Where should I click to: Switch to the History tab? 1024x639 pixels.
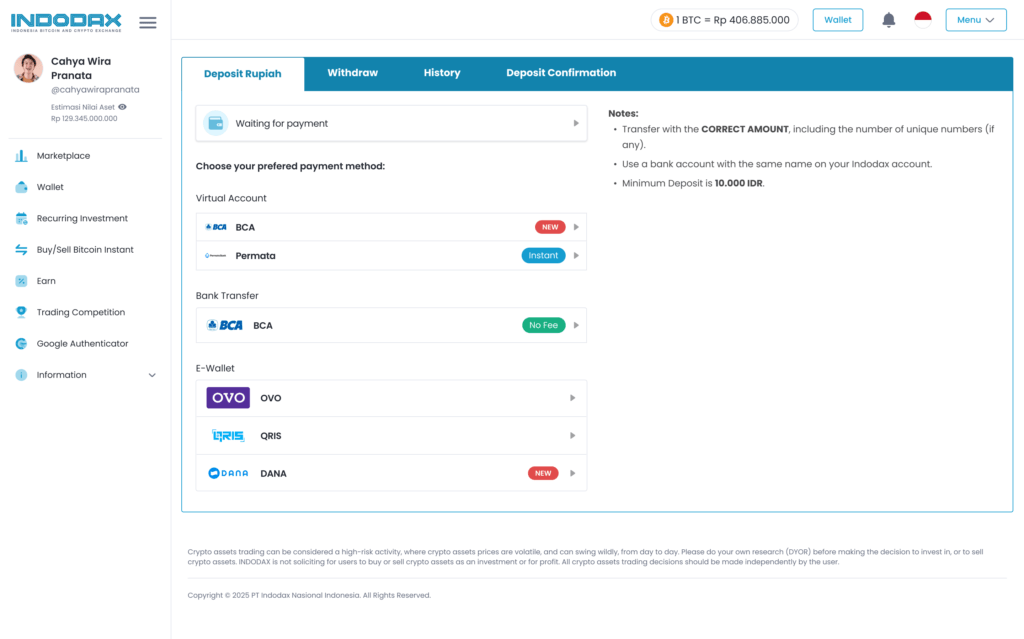pos(442,73)
